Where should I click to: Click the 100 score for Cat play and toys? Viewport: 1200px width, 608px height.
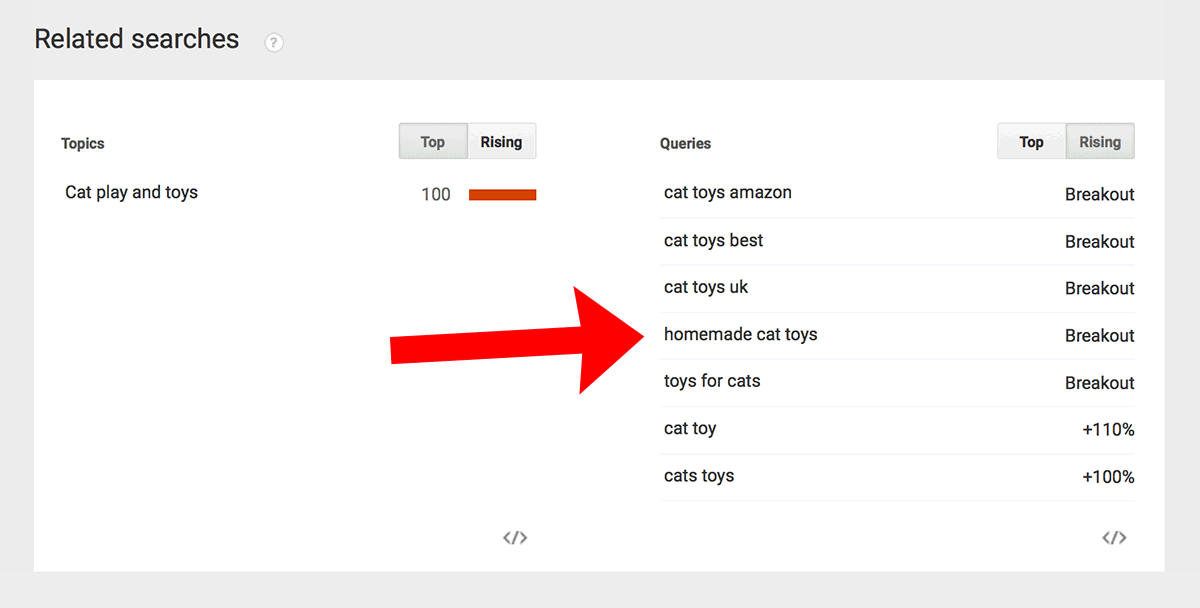436,194
